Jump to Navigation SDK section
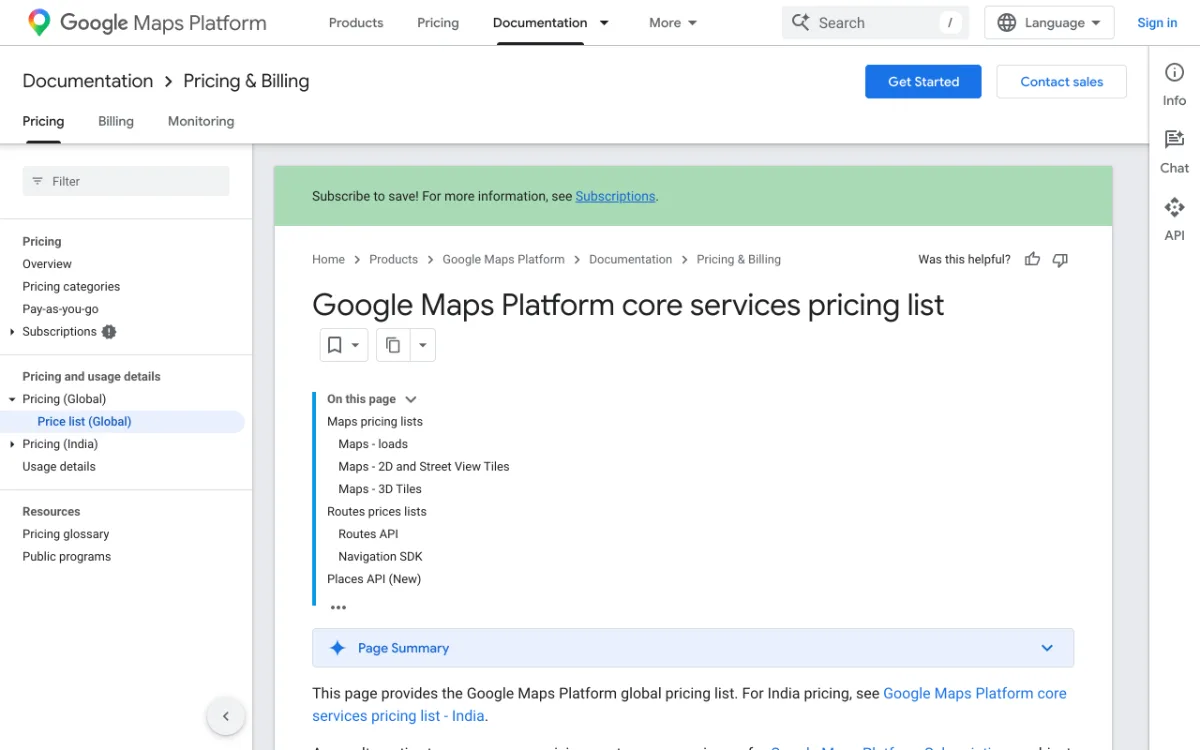The width and height of the screenshot is (1200, 750). pyautogui.click(x=381, y=557)
